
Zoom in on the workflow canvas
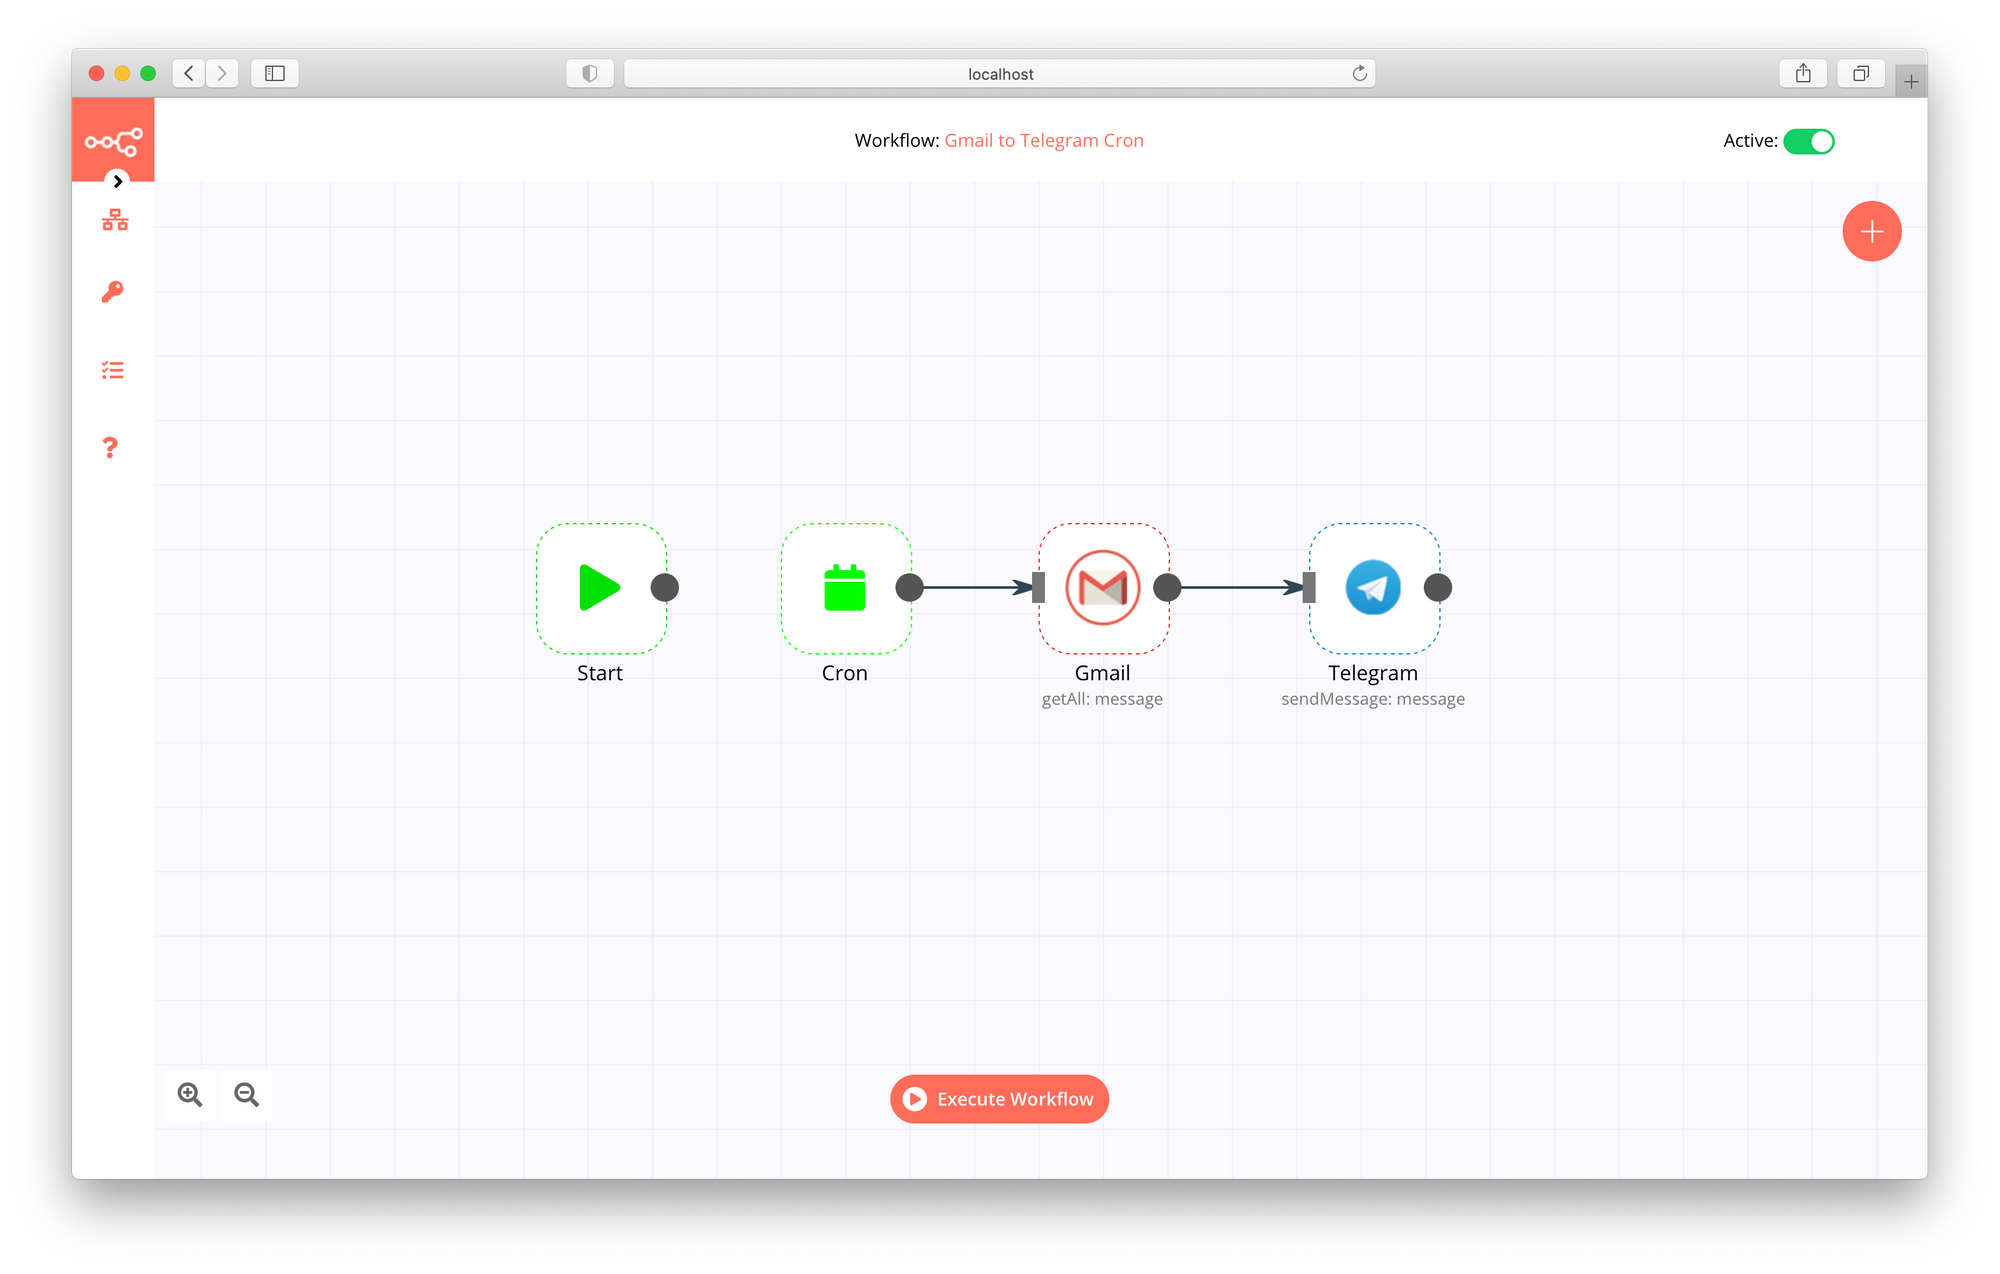click(190, 1095)
